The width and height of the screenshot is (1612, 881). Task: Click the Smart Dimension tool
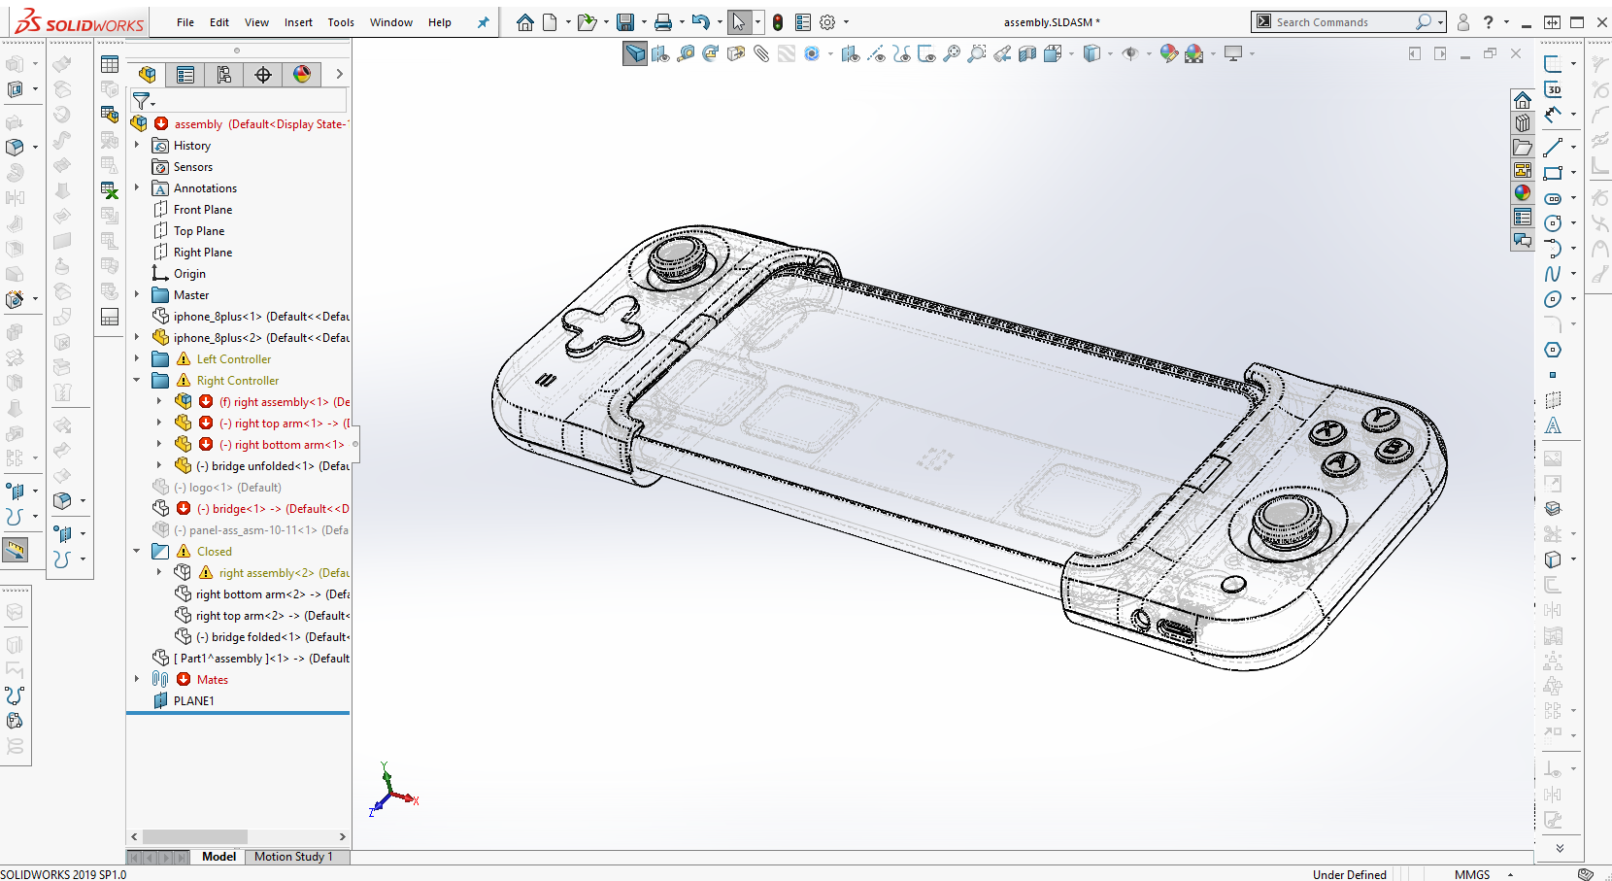pos(1552,115)
